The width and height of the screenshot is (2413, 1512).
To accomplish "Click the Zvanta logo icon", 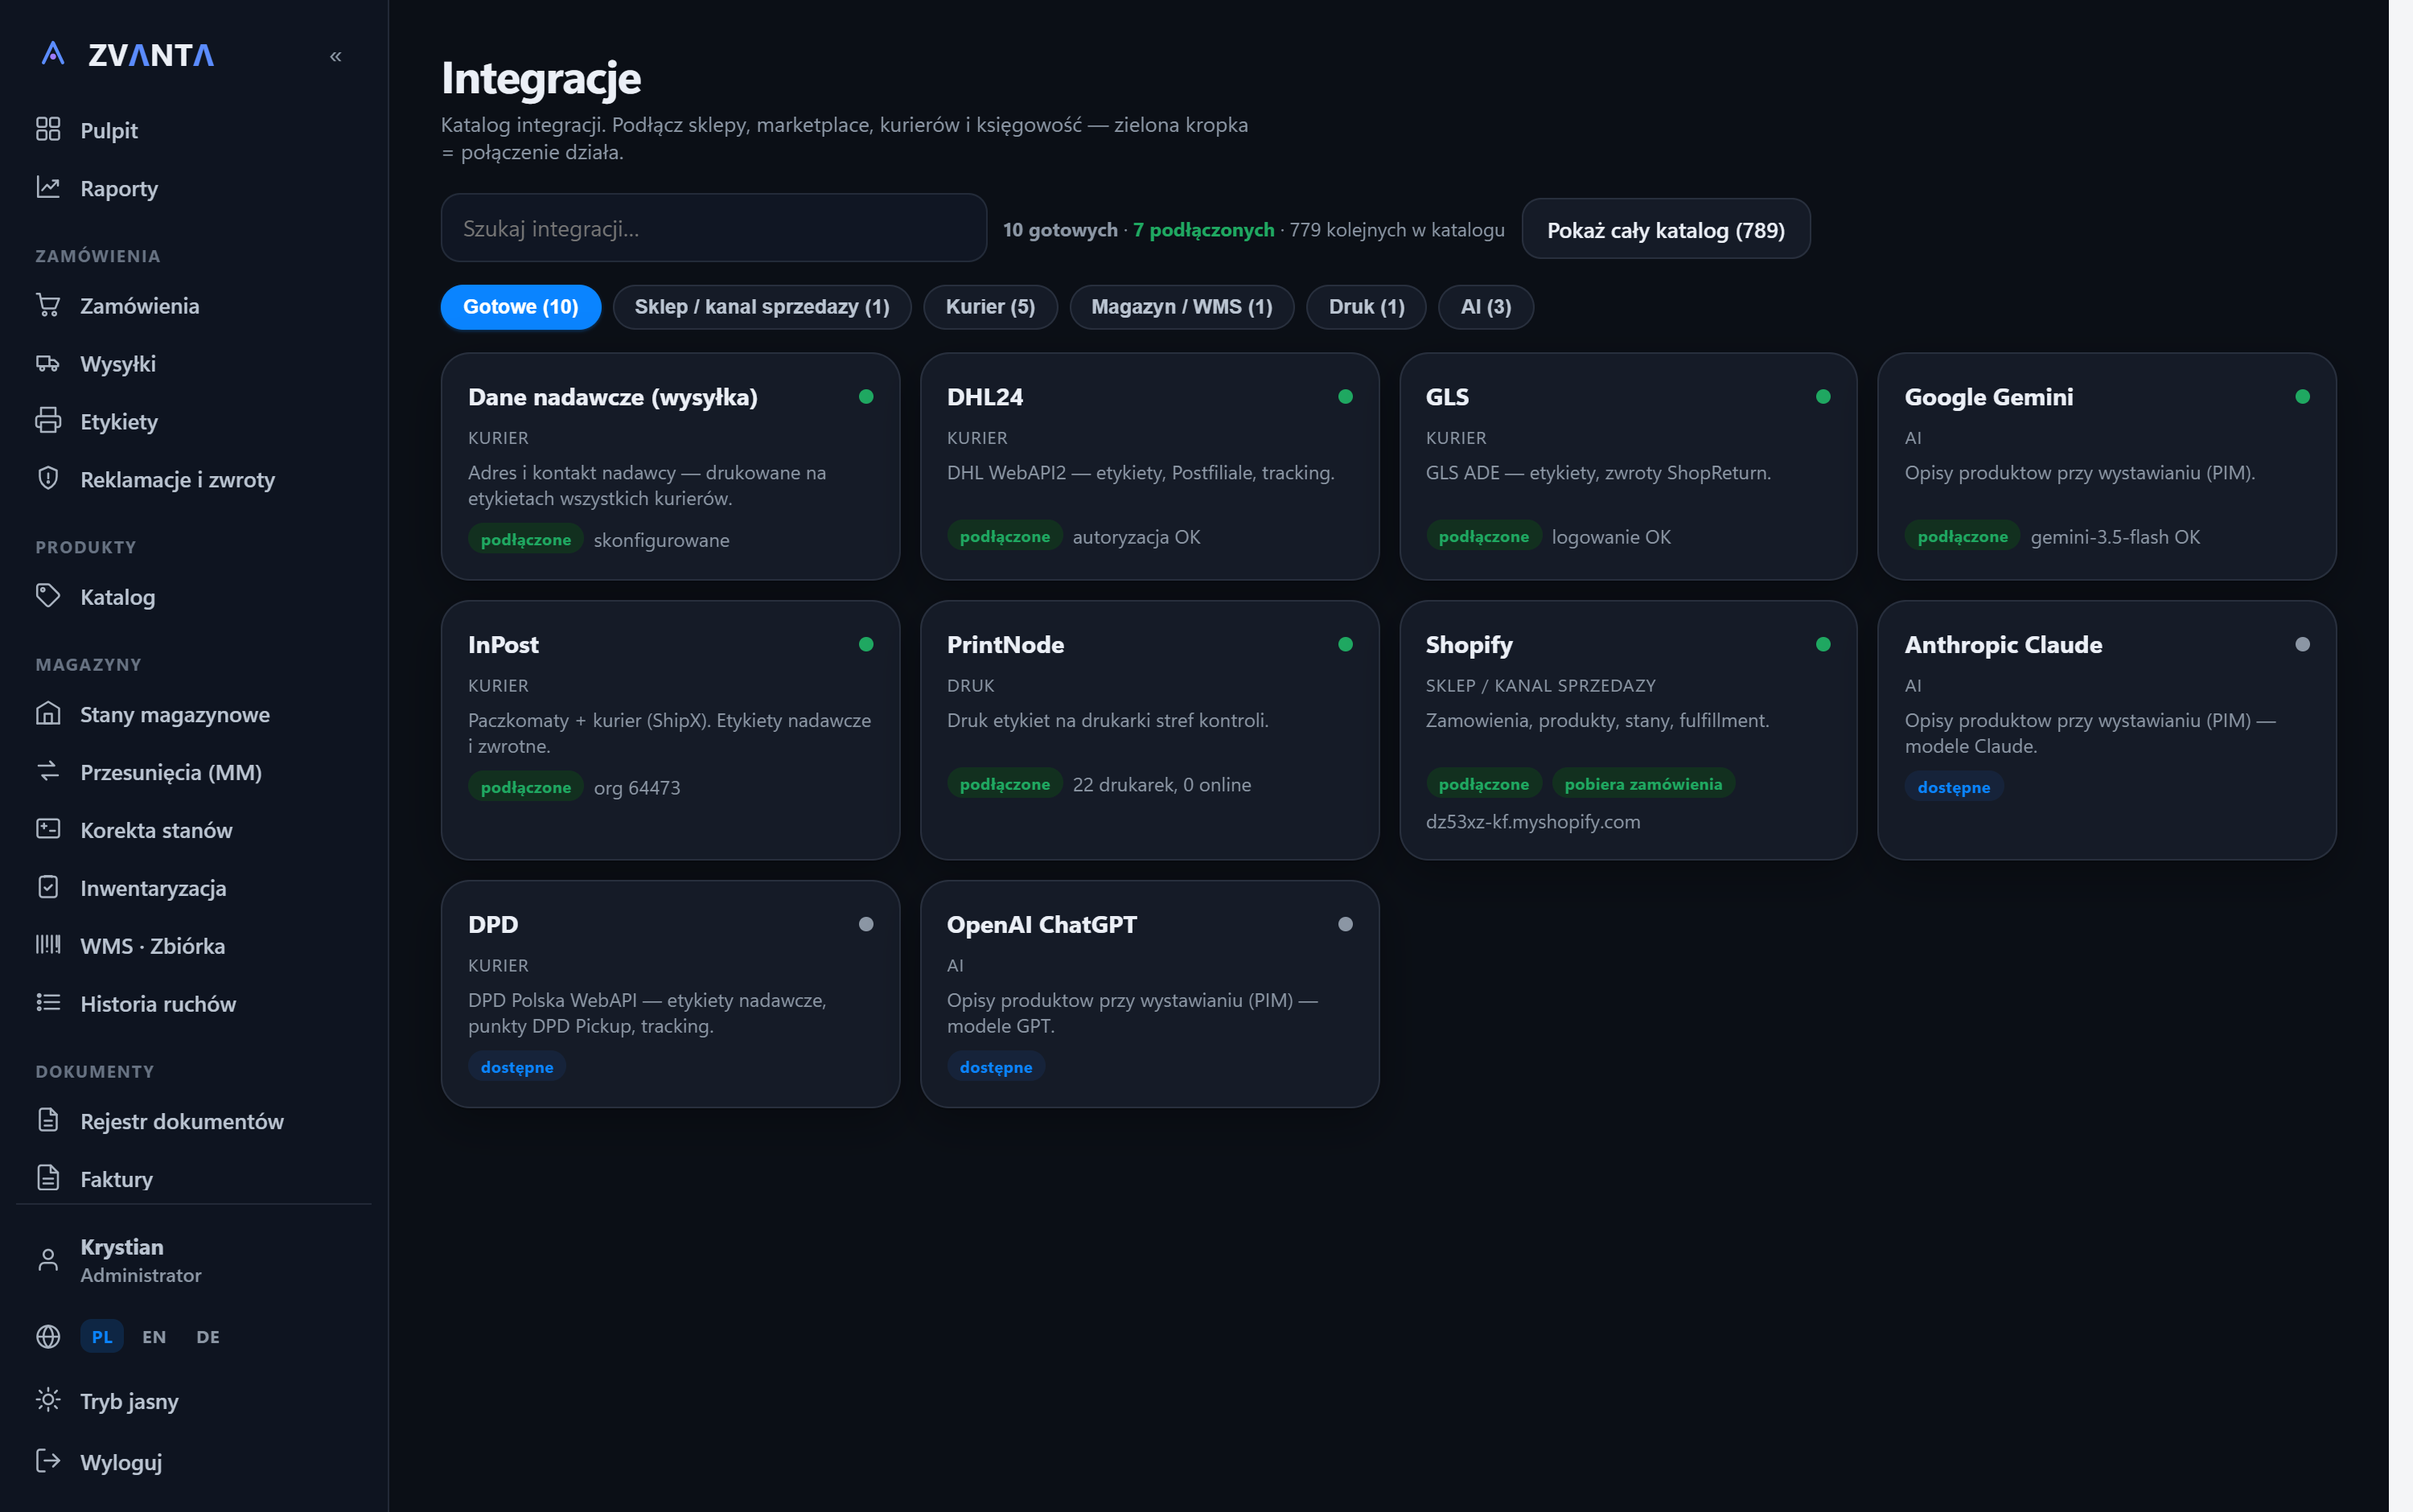I will [53, 53].
